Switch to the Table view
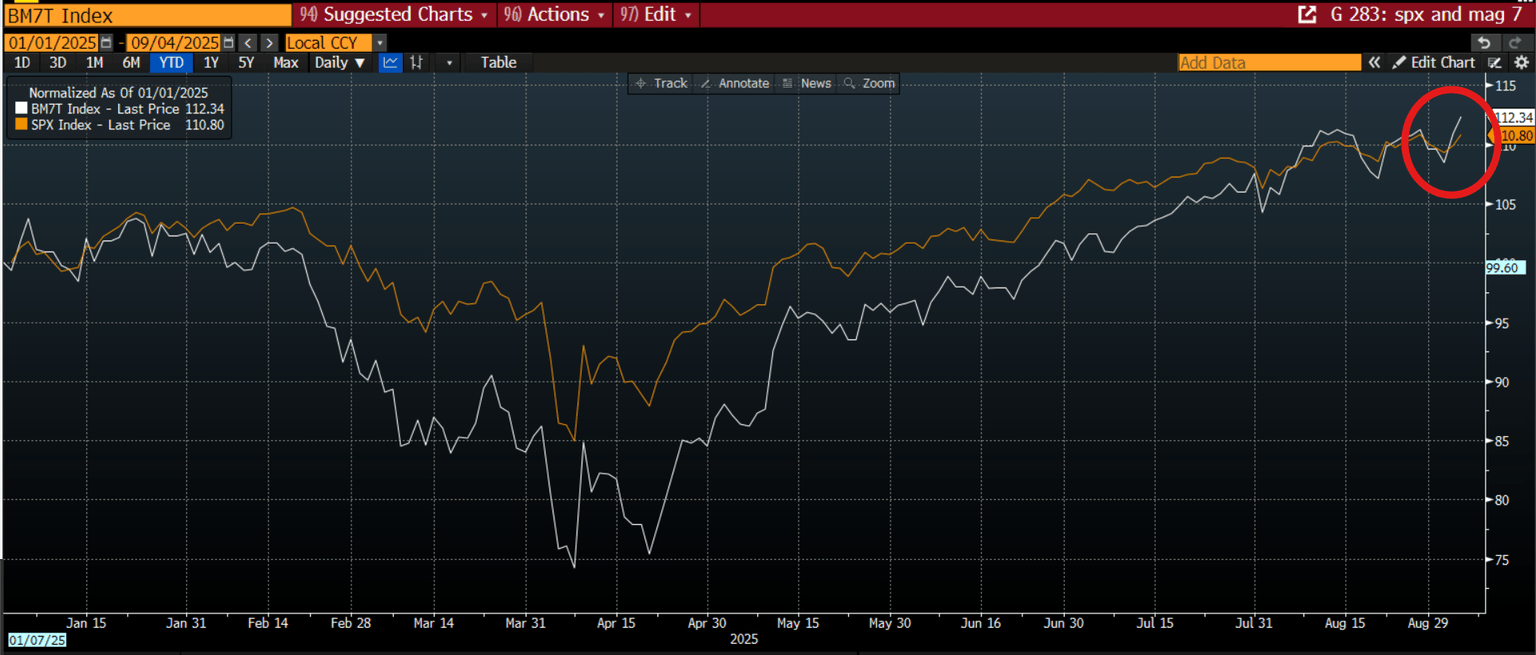The height and width of the screenshot is (655, 1536). 499,62
